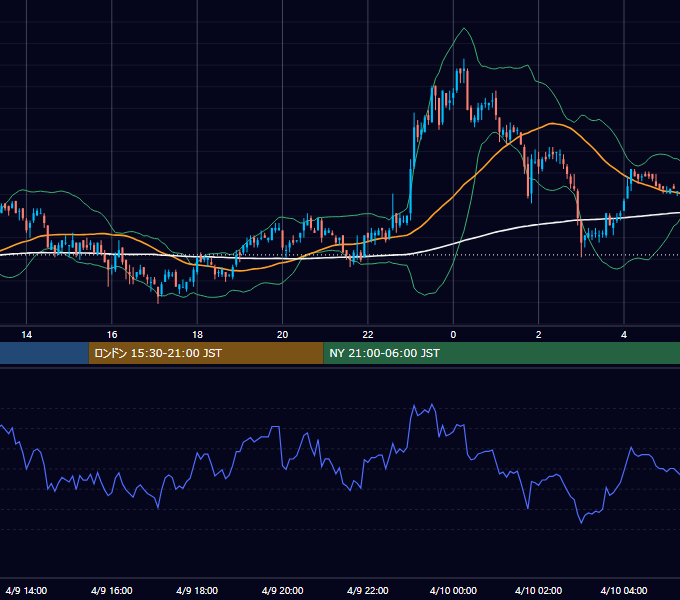Screen dimensions: 680x600
Task: Click the lower Bollinger band trough before midnight
Action: 425,295
